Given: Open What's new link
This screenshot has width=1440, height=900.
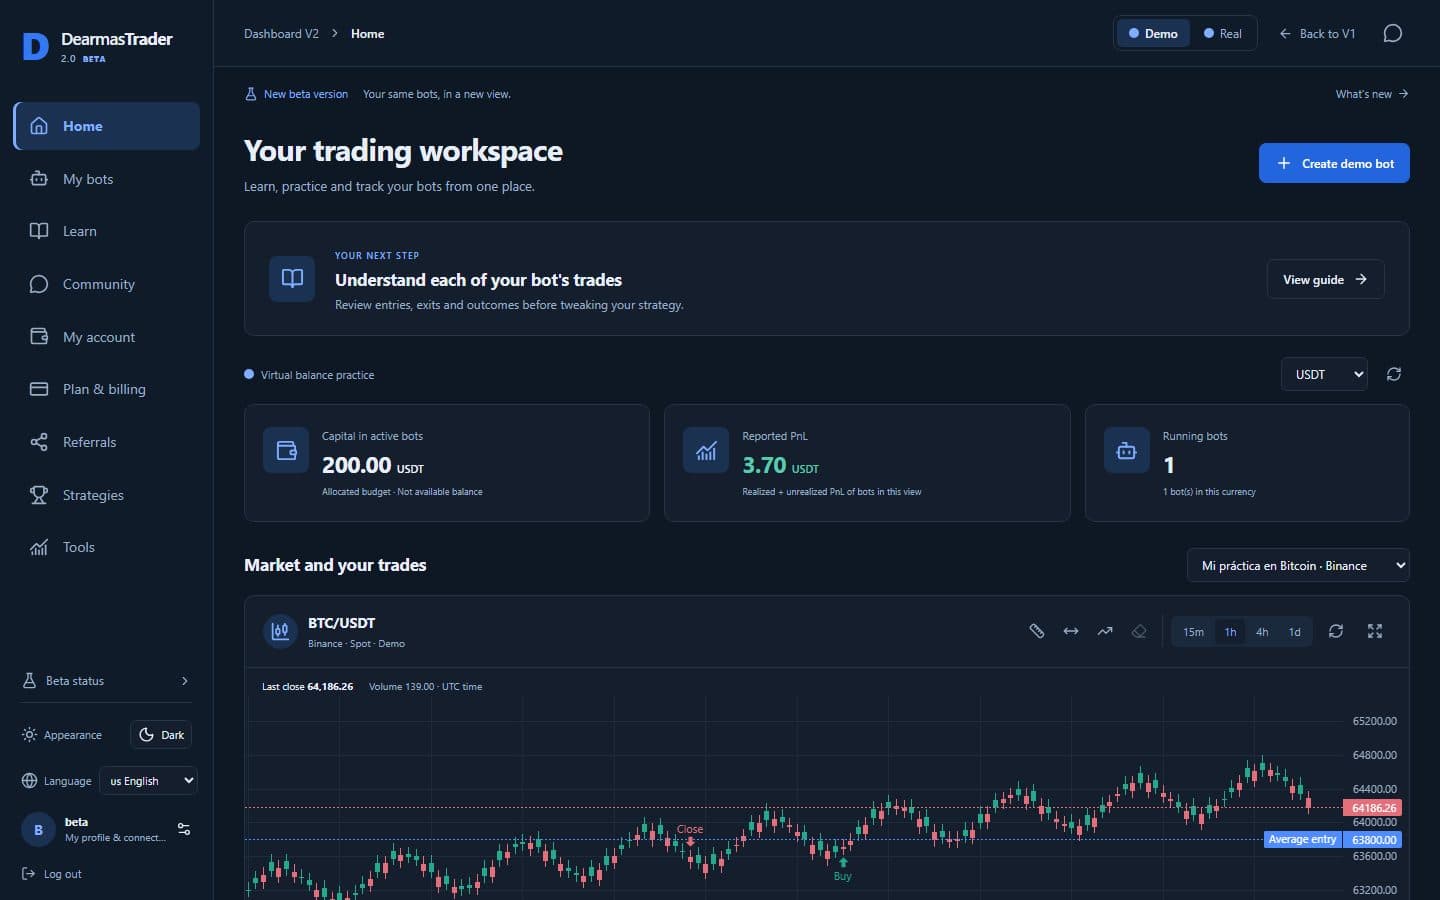Looking at the screenshot, I should click(1372, 94).
